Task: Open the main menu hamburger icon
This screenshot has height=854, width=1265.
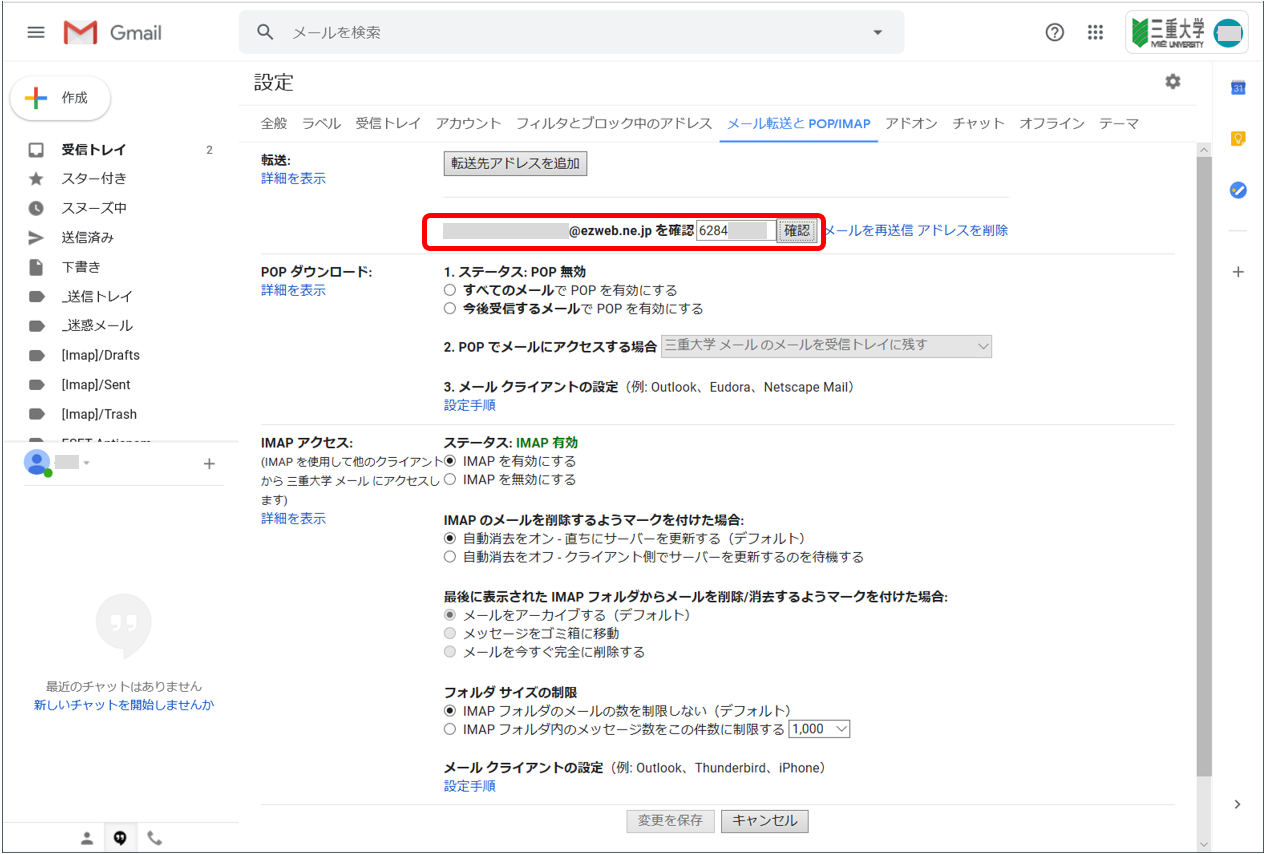Action: 36,32
